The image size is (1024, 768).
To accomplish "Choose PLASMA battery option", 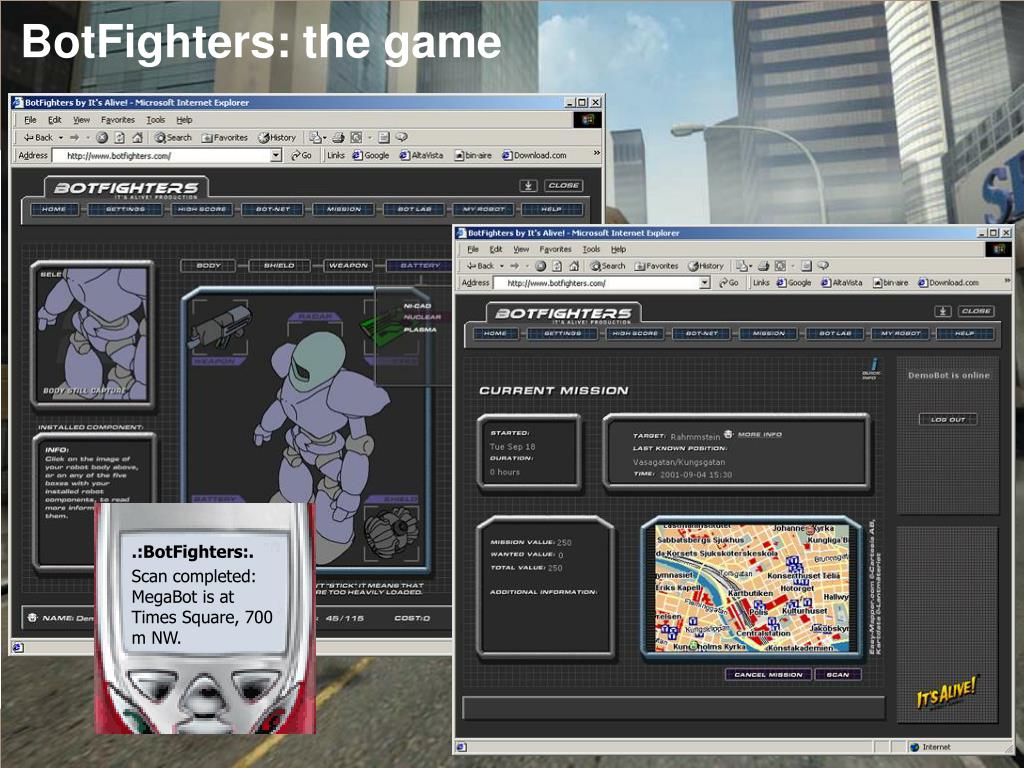I will pos(420,330).
